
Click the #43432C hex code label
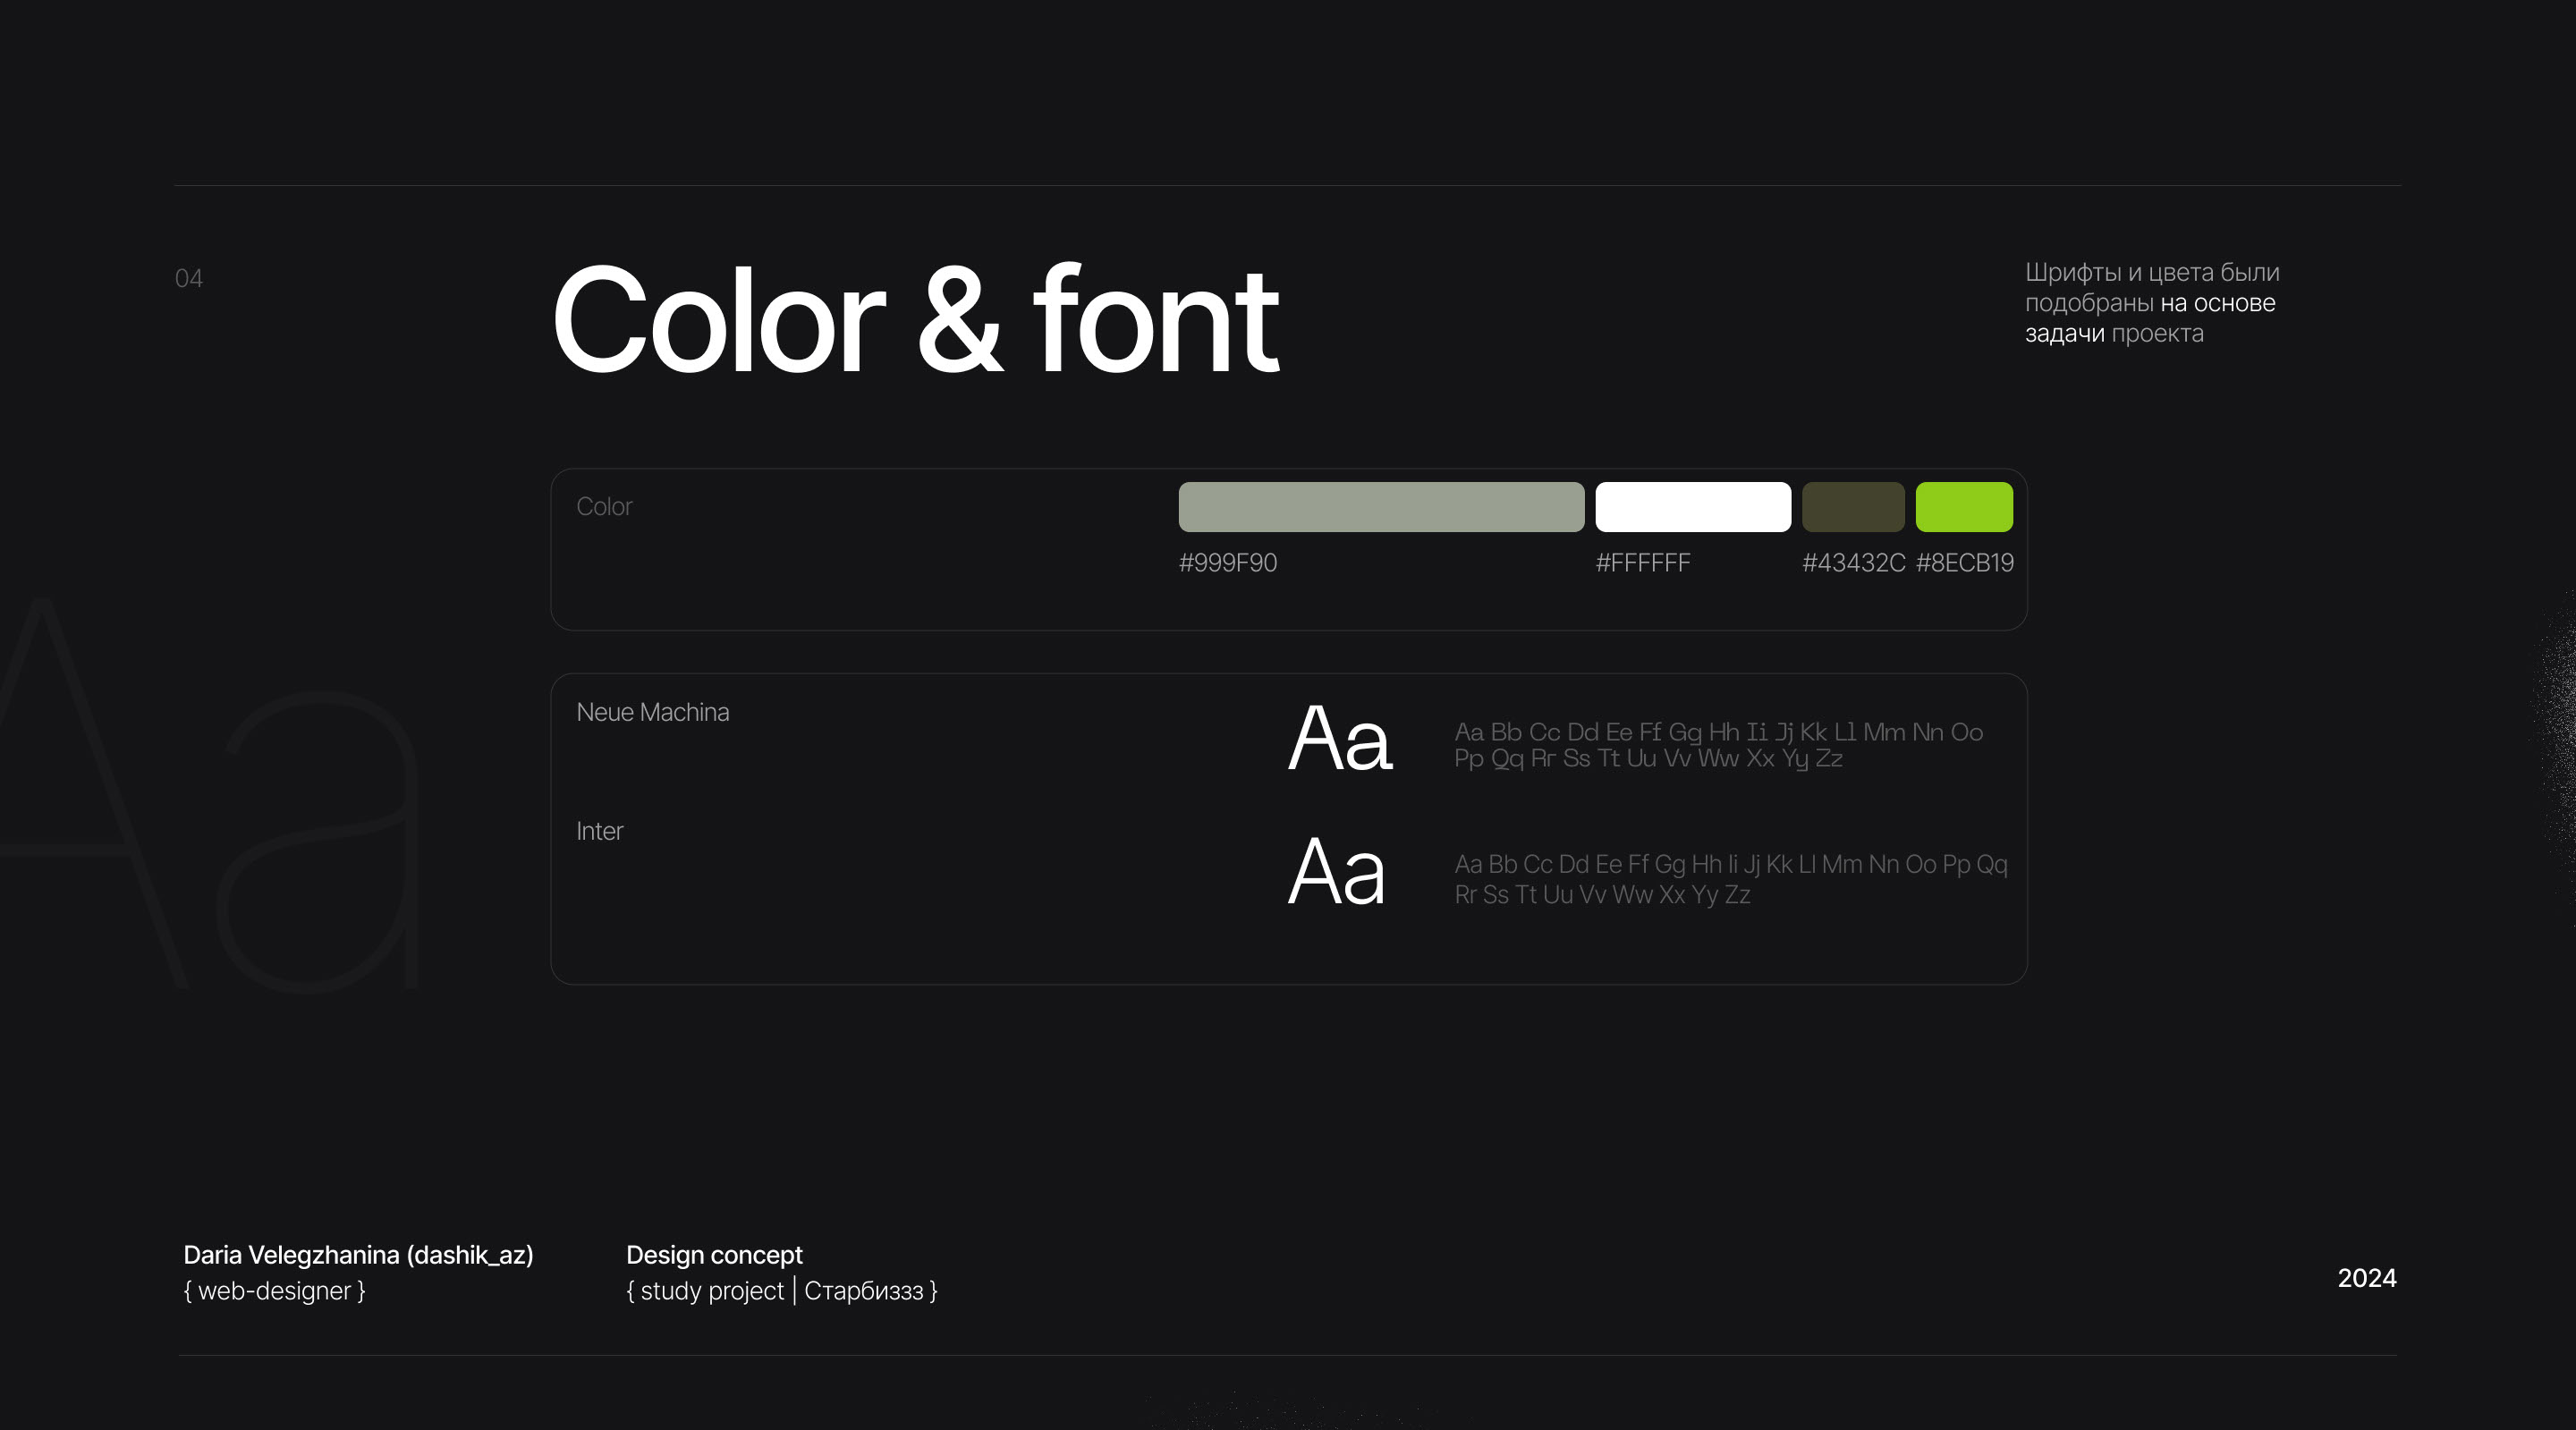click(x=1852, y=563)
